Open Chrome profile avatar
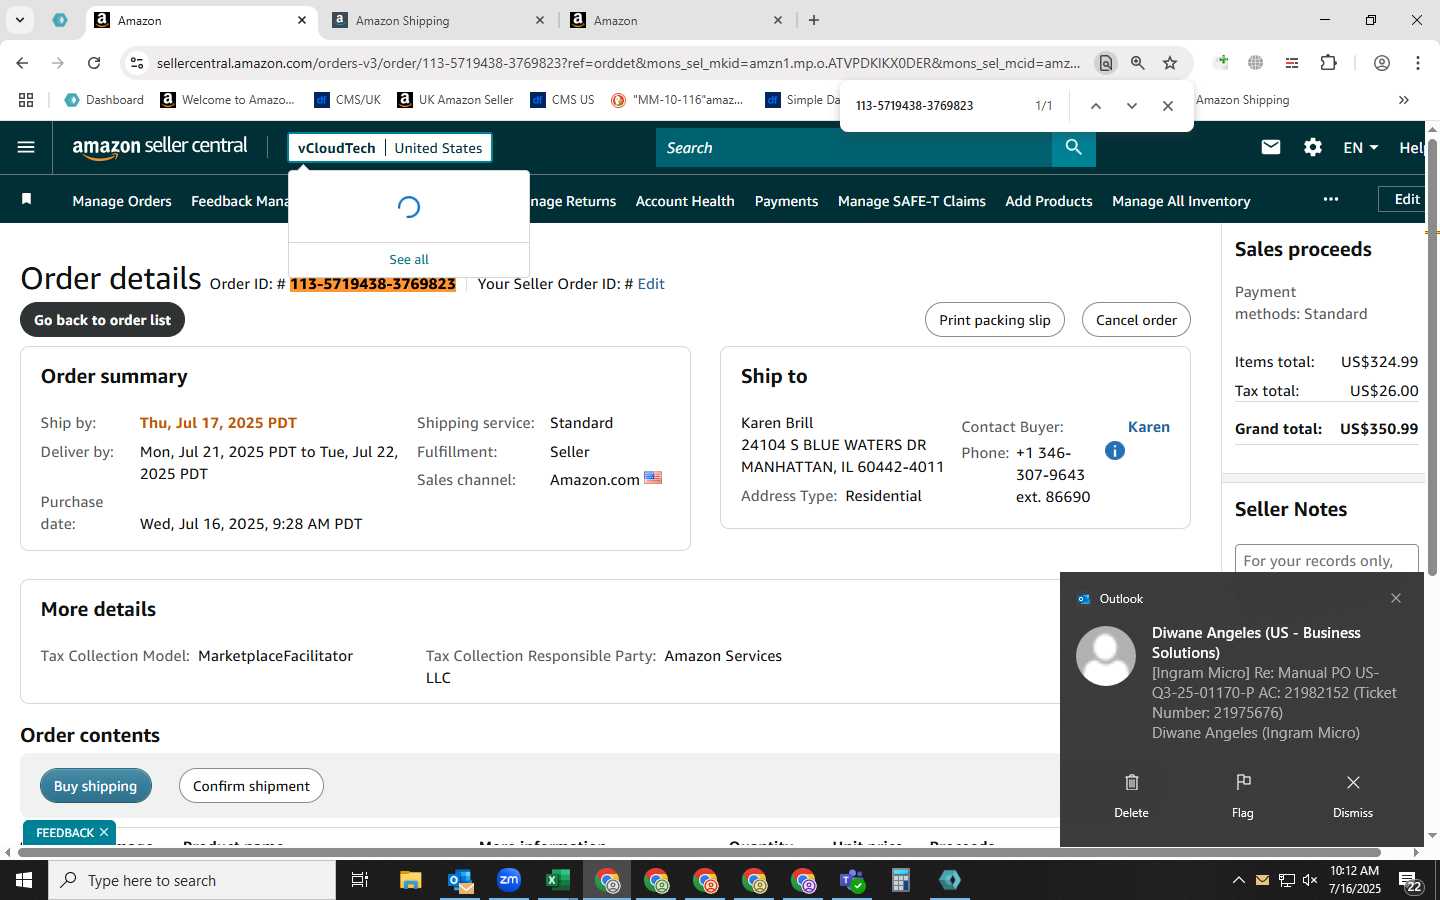This screenshot has height=900, width=1440. [1382, 63]
